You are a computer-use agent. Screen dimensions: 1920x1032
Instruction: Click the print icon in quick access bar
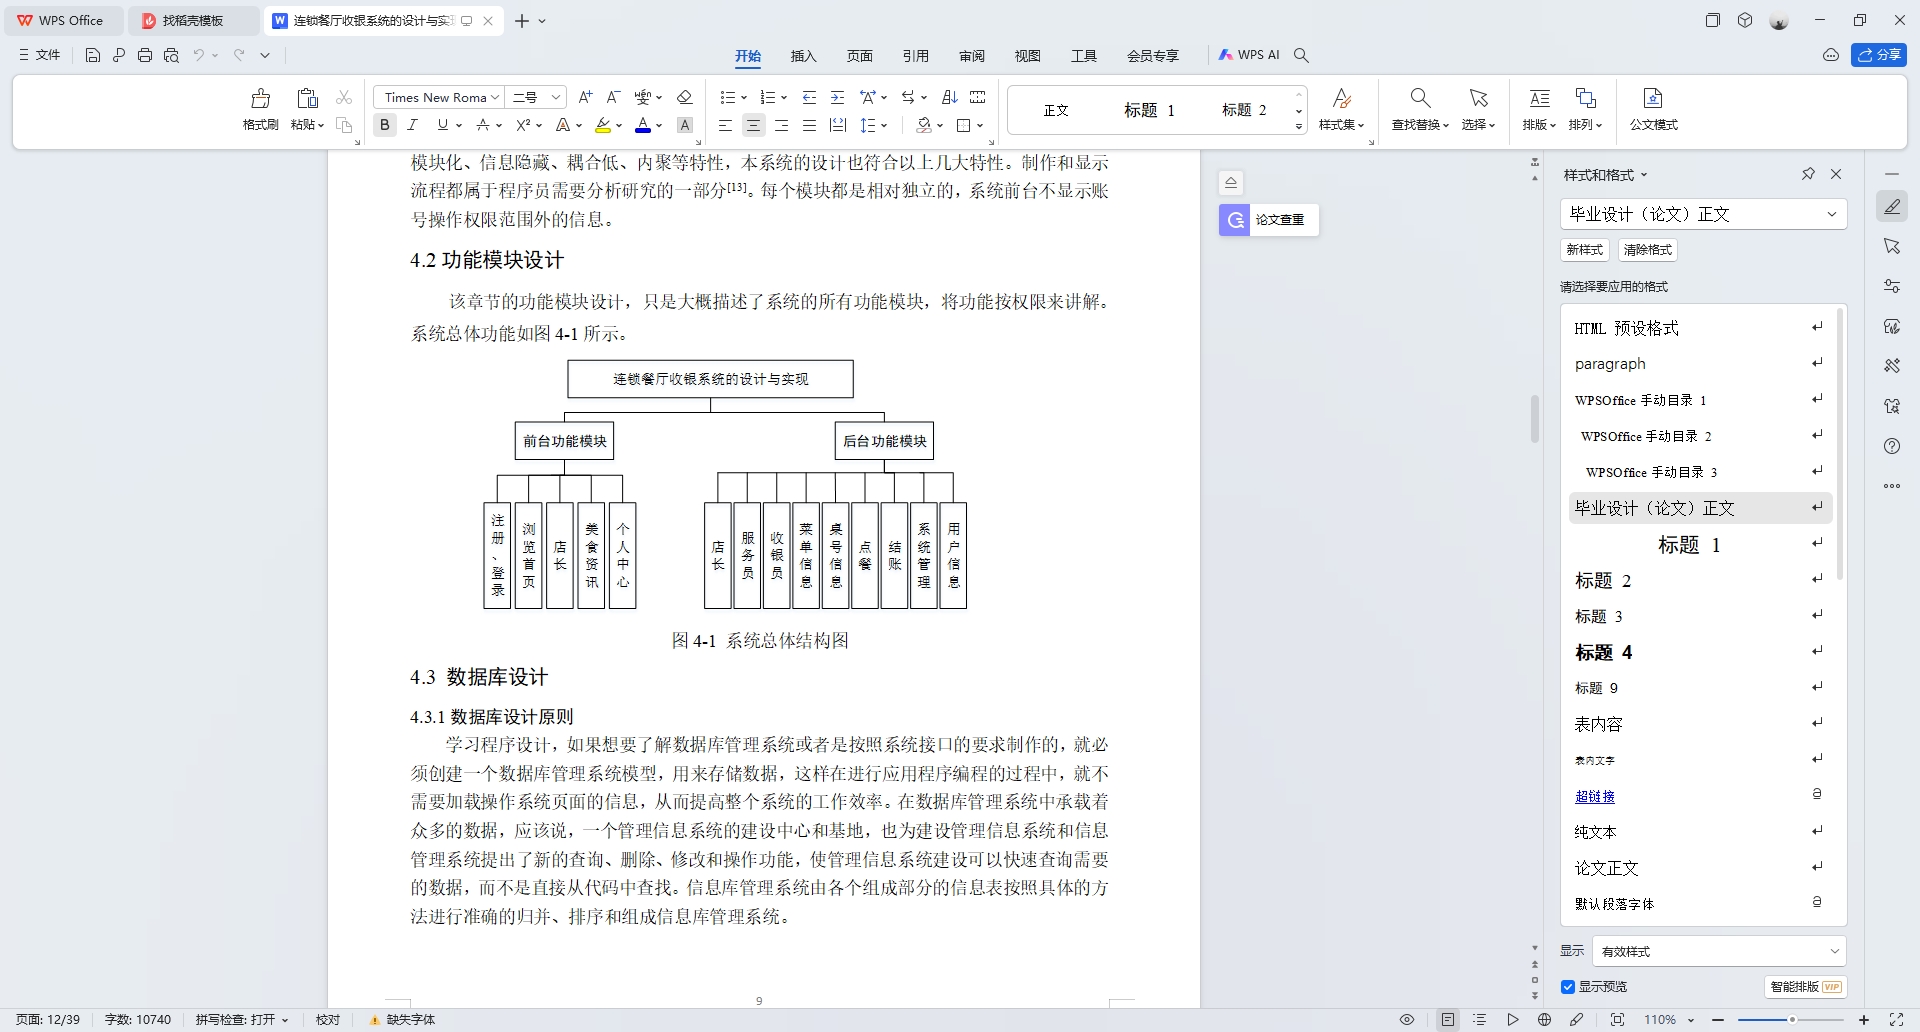145,56
